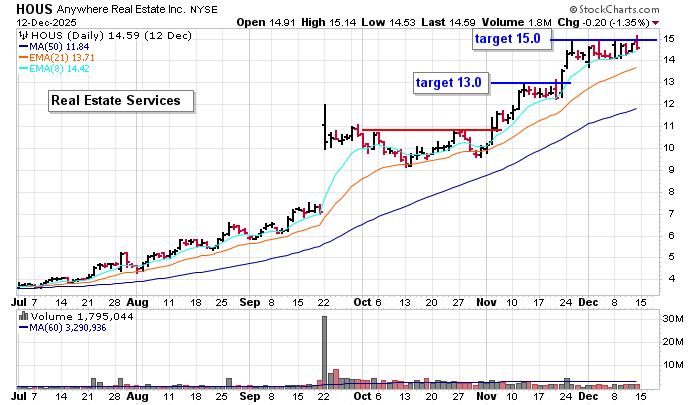The width and height of the screenshot is (700, 405).
Task: Click the 'Anywhere Real Estate Inc.' company name
Action: 135,7
